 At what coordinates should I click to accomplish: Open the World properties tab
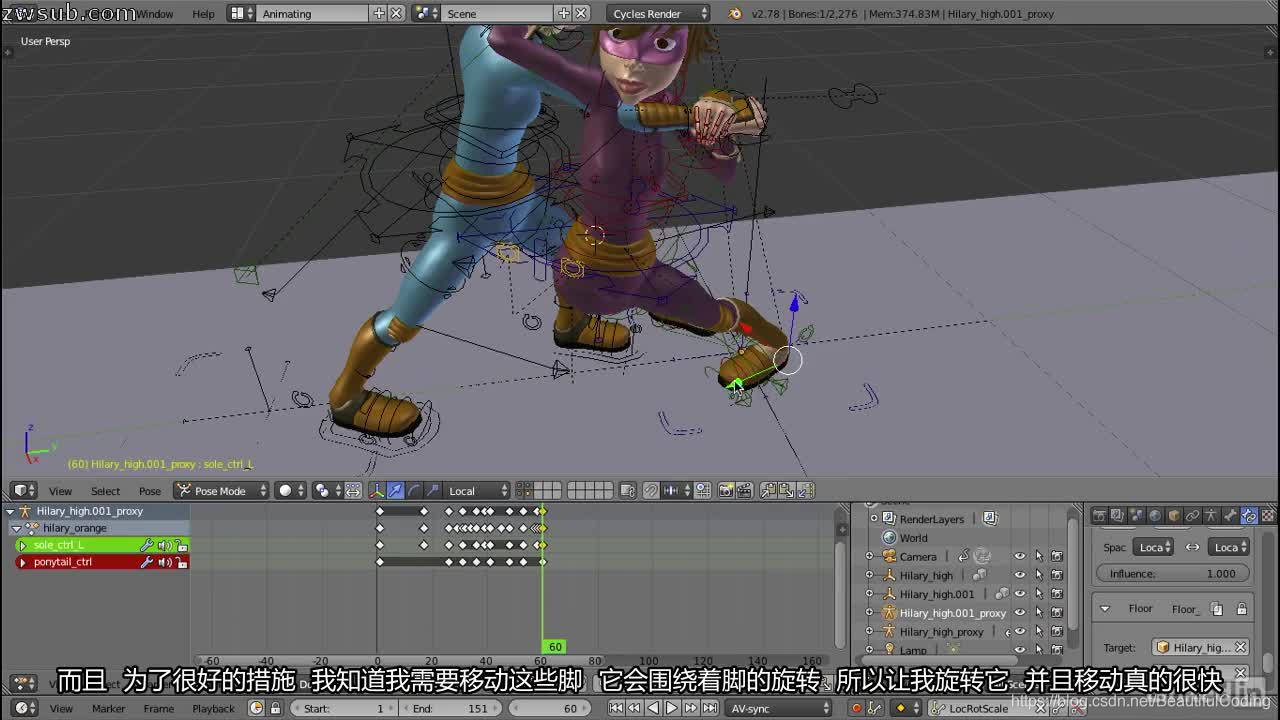click(x=1155, y=516)
